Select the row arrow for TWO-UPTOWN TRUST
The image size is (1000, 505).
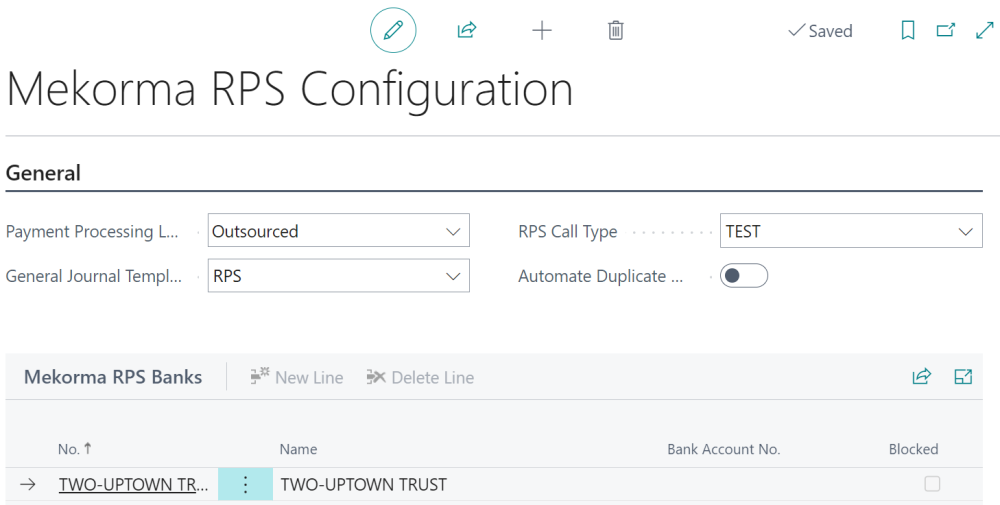(x=27, y=485)
